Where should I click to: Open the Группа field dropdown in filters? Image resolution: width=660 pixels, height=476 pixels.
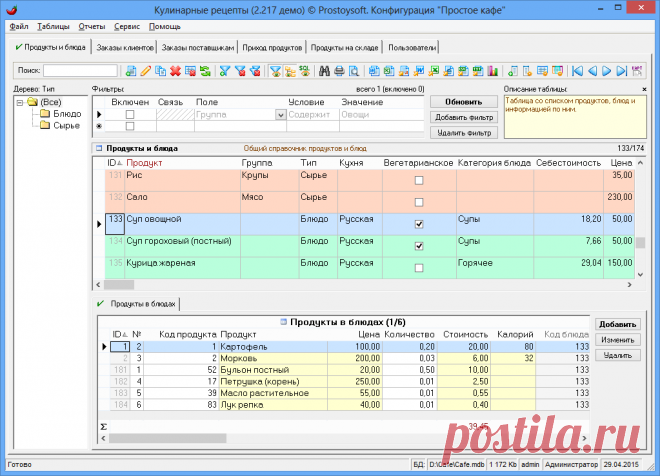pyautogui.click(x=281, y=114)
